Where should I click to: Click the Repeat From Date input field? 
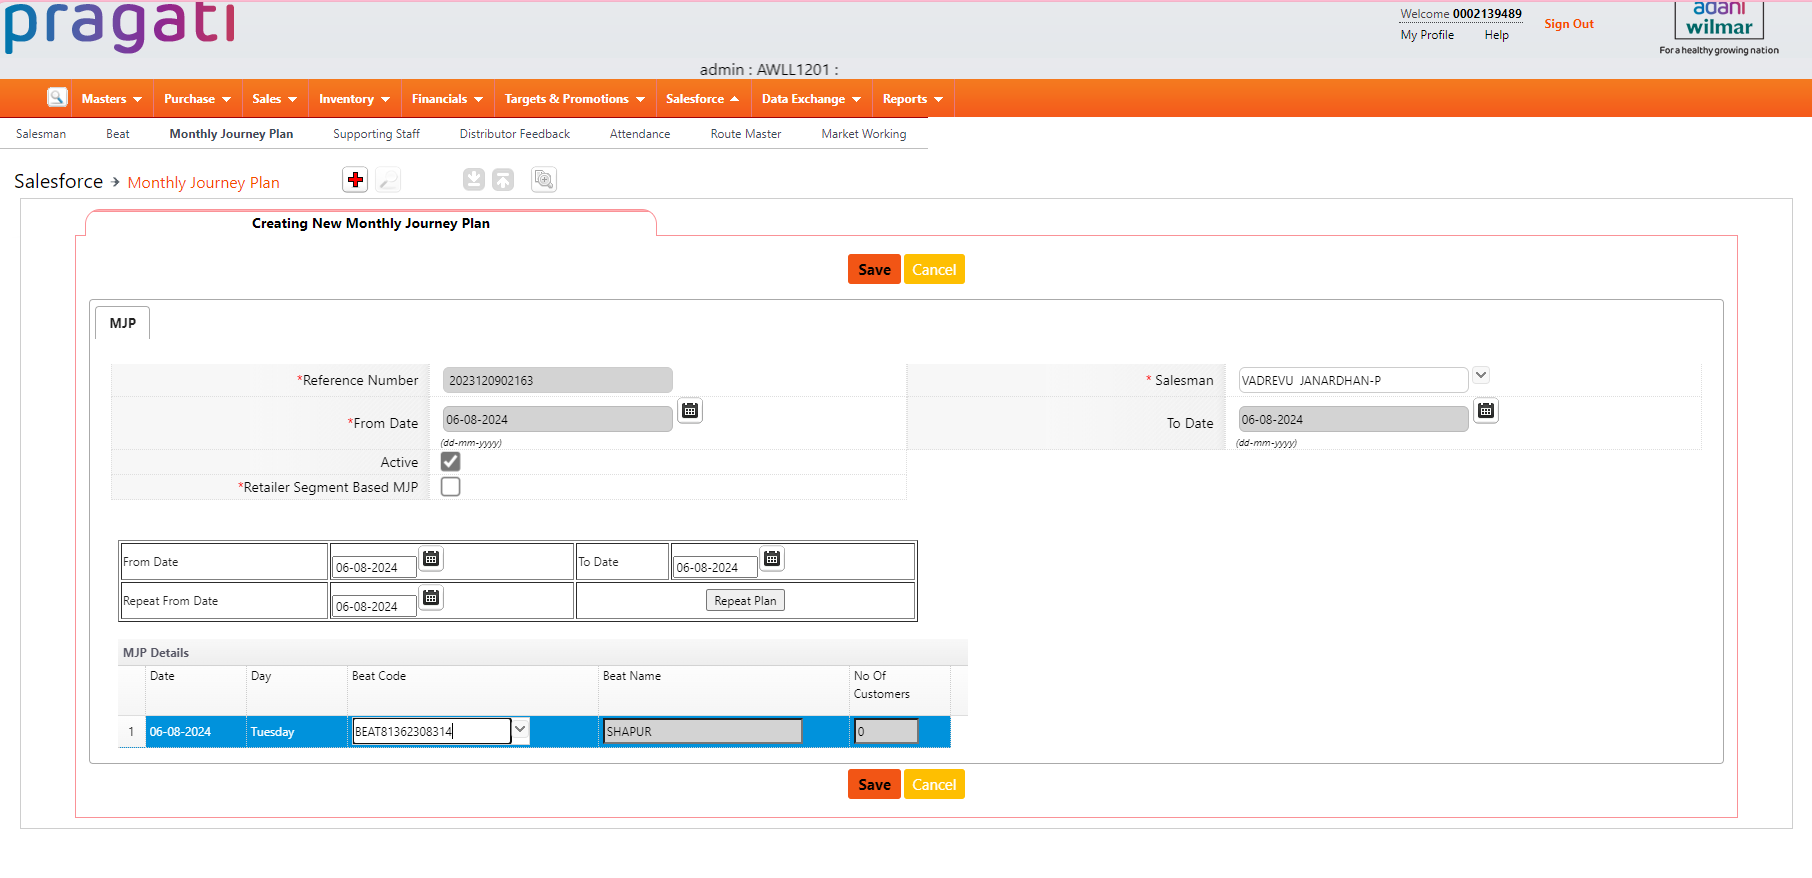tap(374, 606)
